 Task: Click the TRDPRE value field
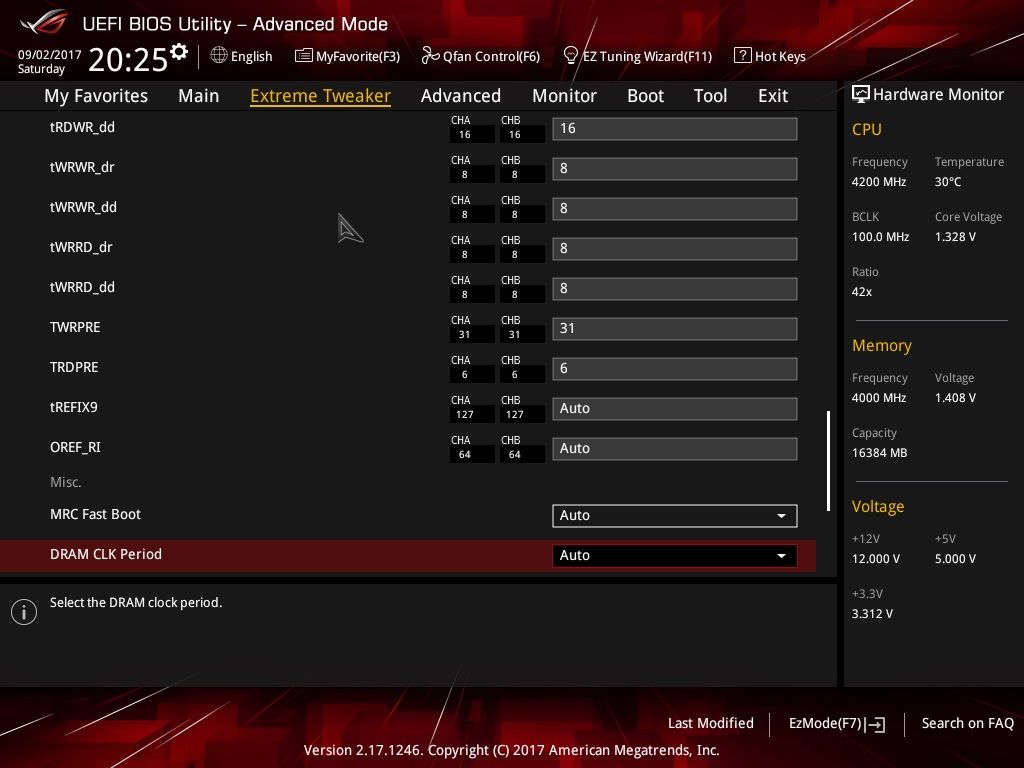(675, 368)
